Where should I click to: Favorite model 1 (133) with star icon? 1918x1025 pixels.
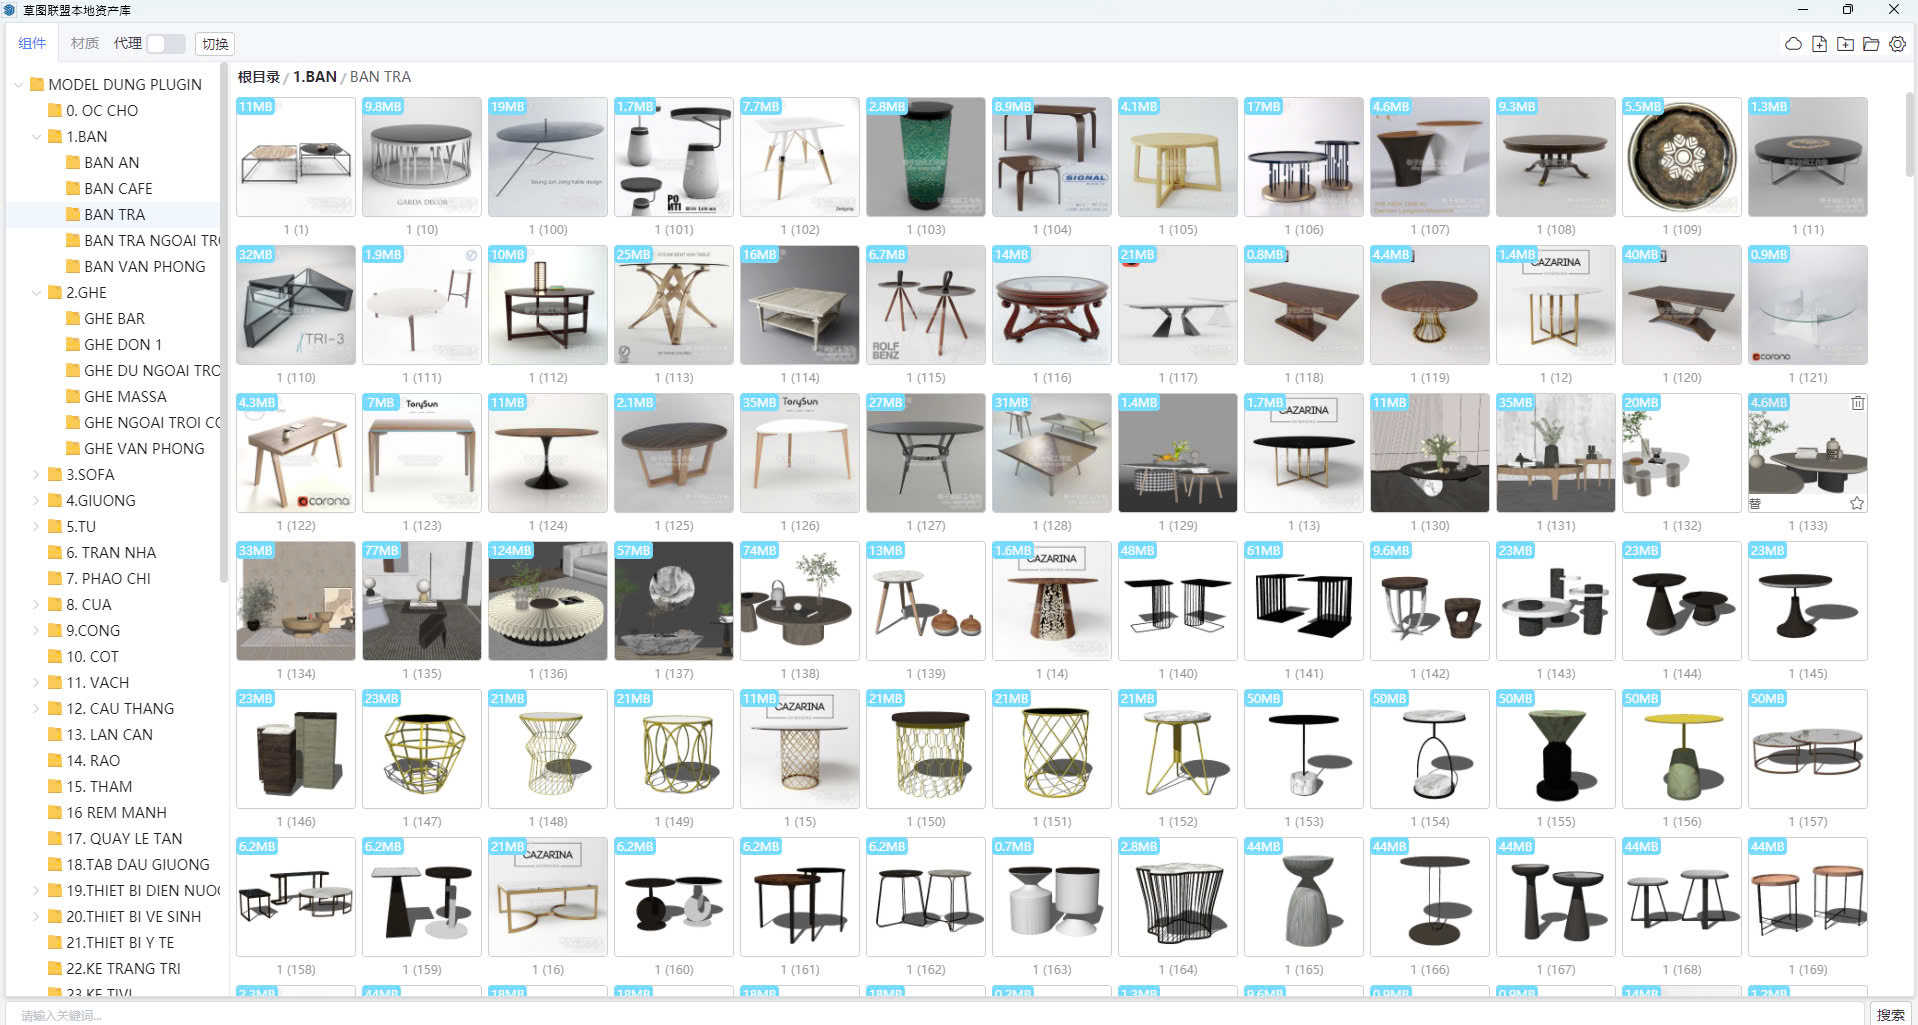1857,503
